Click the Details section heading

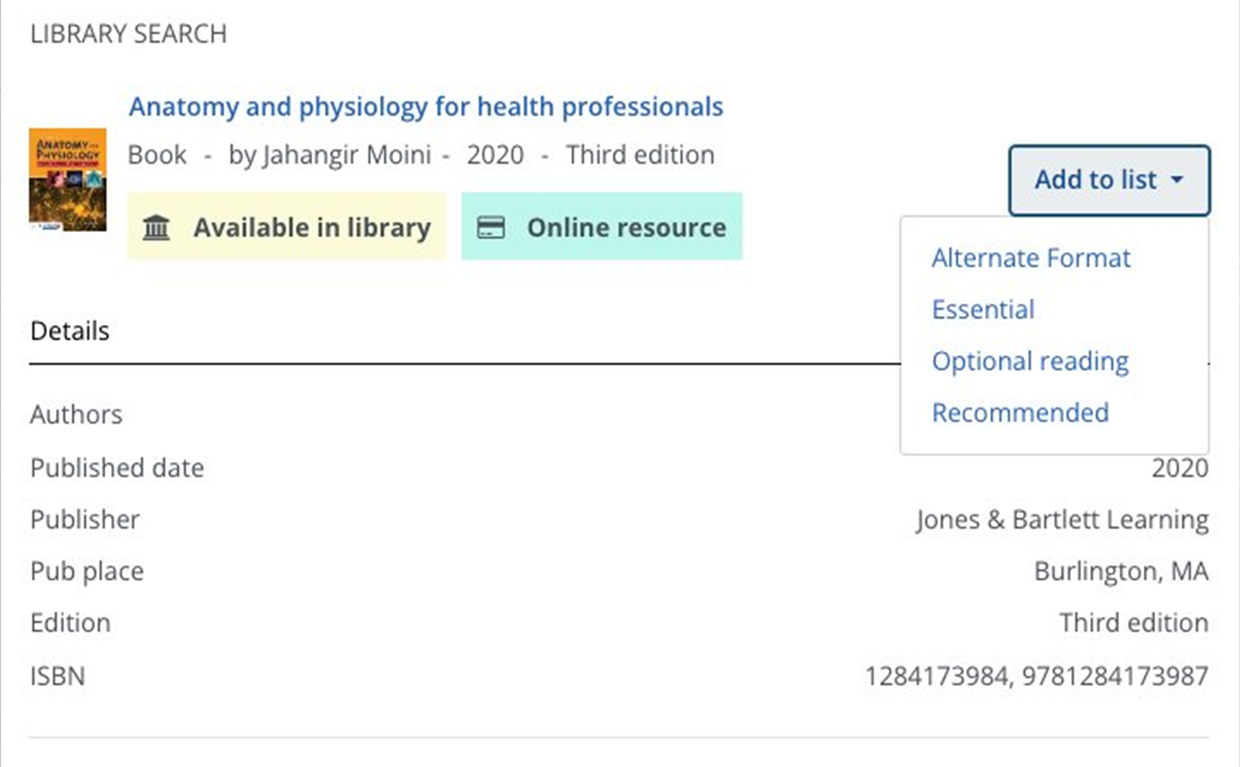point(70,331)
